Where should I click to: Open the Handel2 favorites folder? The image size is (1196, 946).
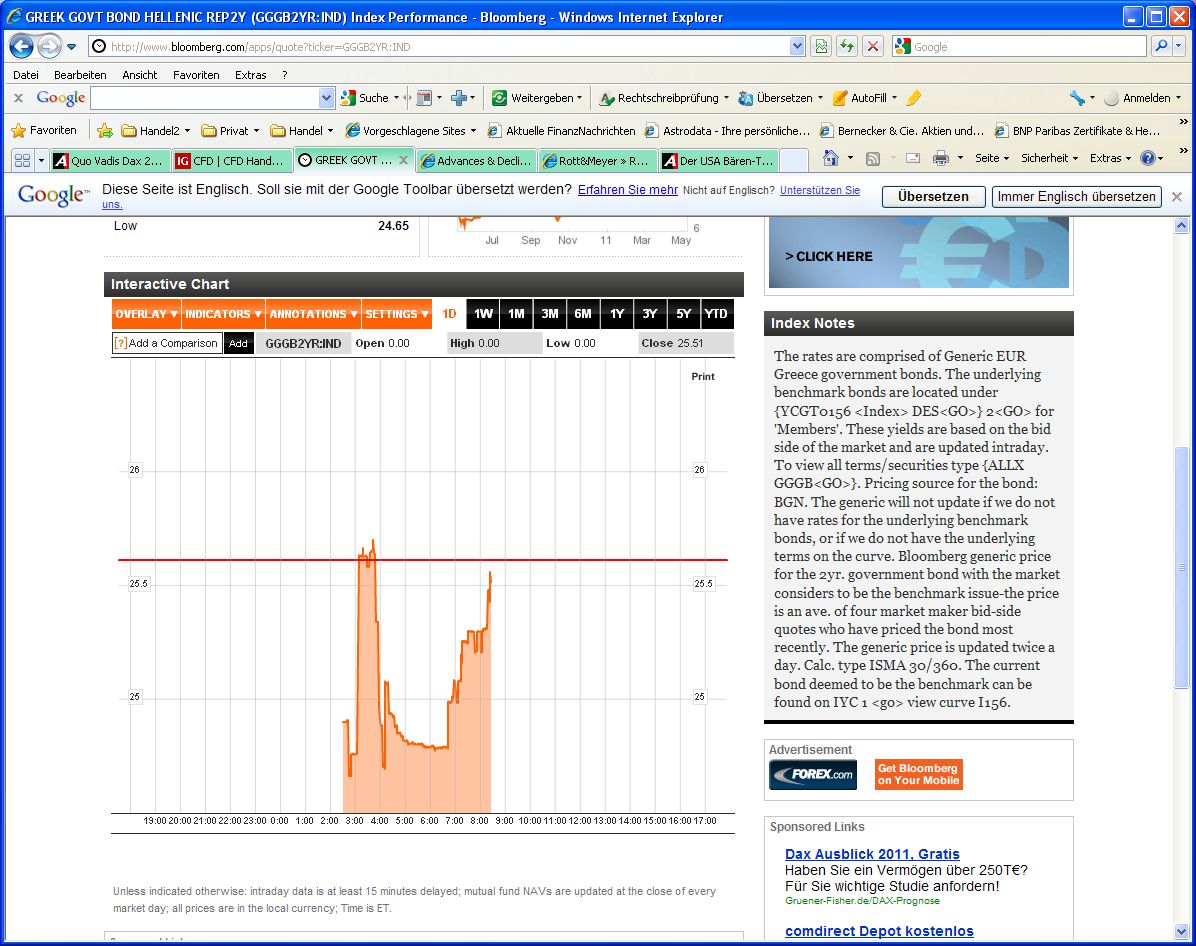tap(156, 130)
